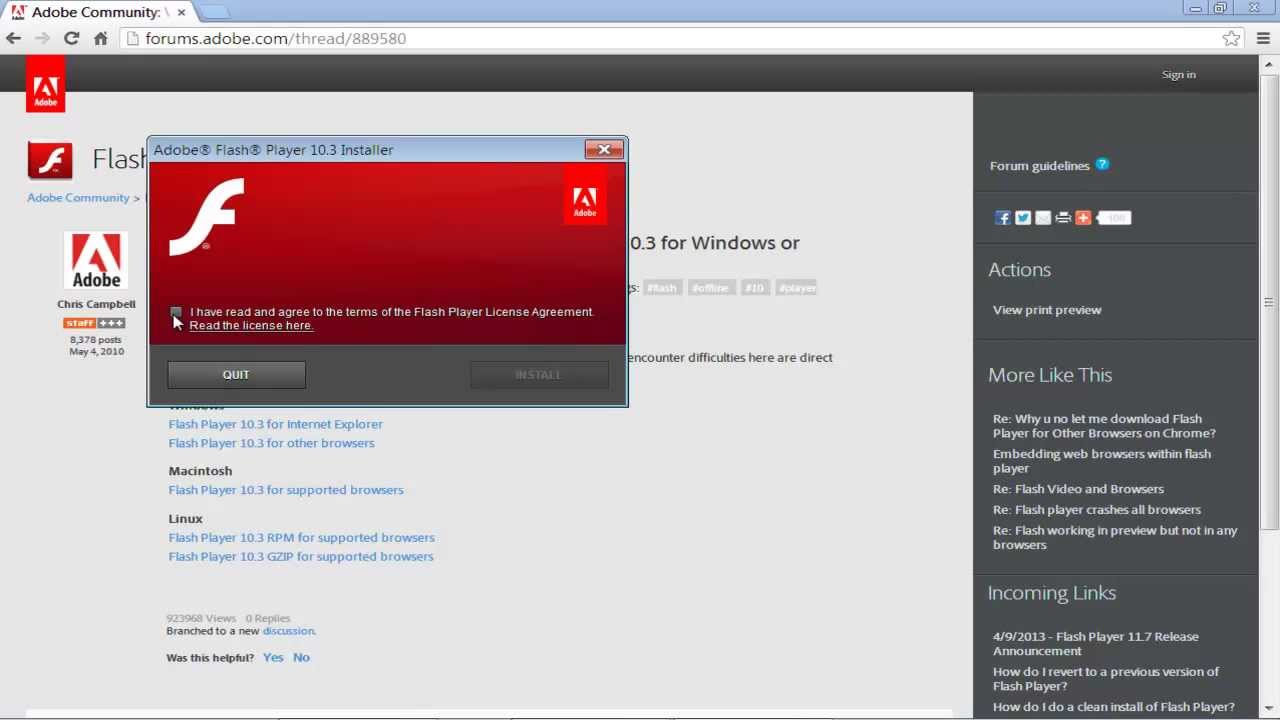
Task: Click the #player tag
Action: 797,288
